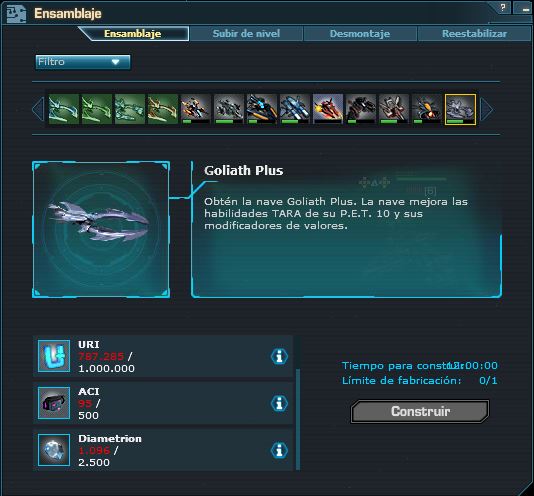The image size is (534, 496).
Task: Click the Diametrion crystal icon
Action: coord(54,450)
